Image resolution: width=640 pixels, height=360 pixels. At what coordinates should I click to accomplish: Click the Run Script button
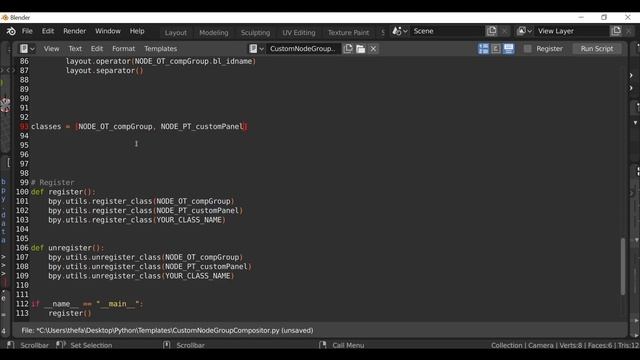click(597, 49)
